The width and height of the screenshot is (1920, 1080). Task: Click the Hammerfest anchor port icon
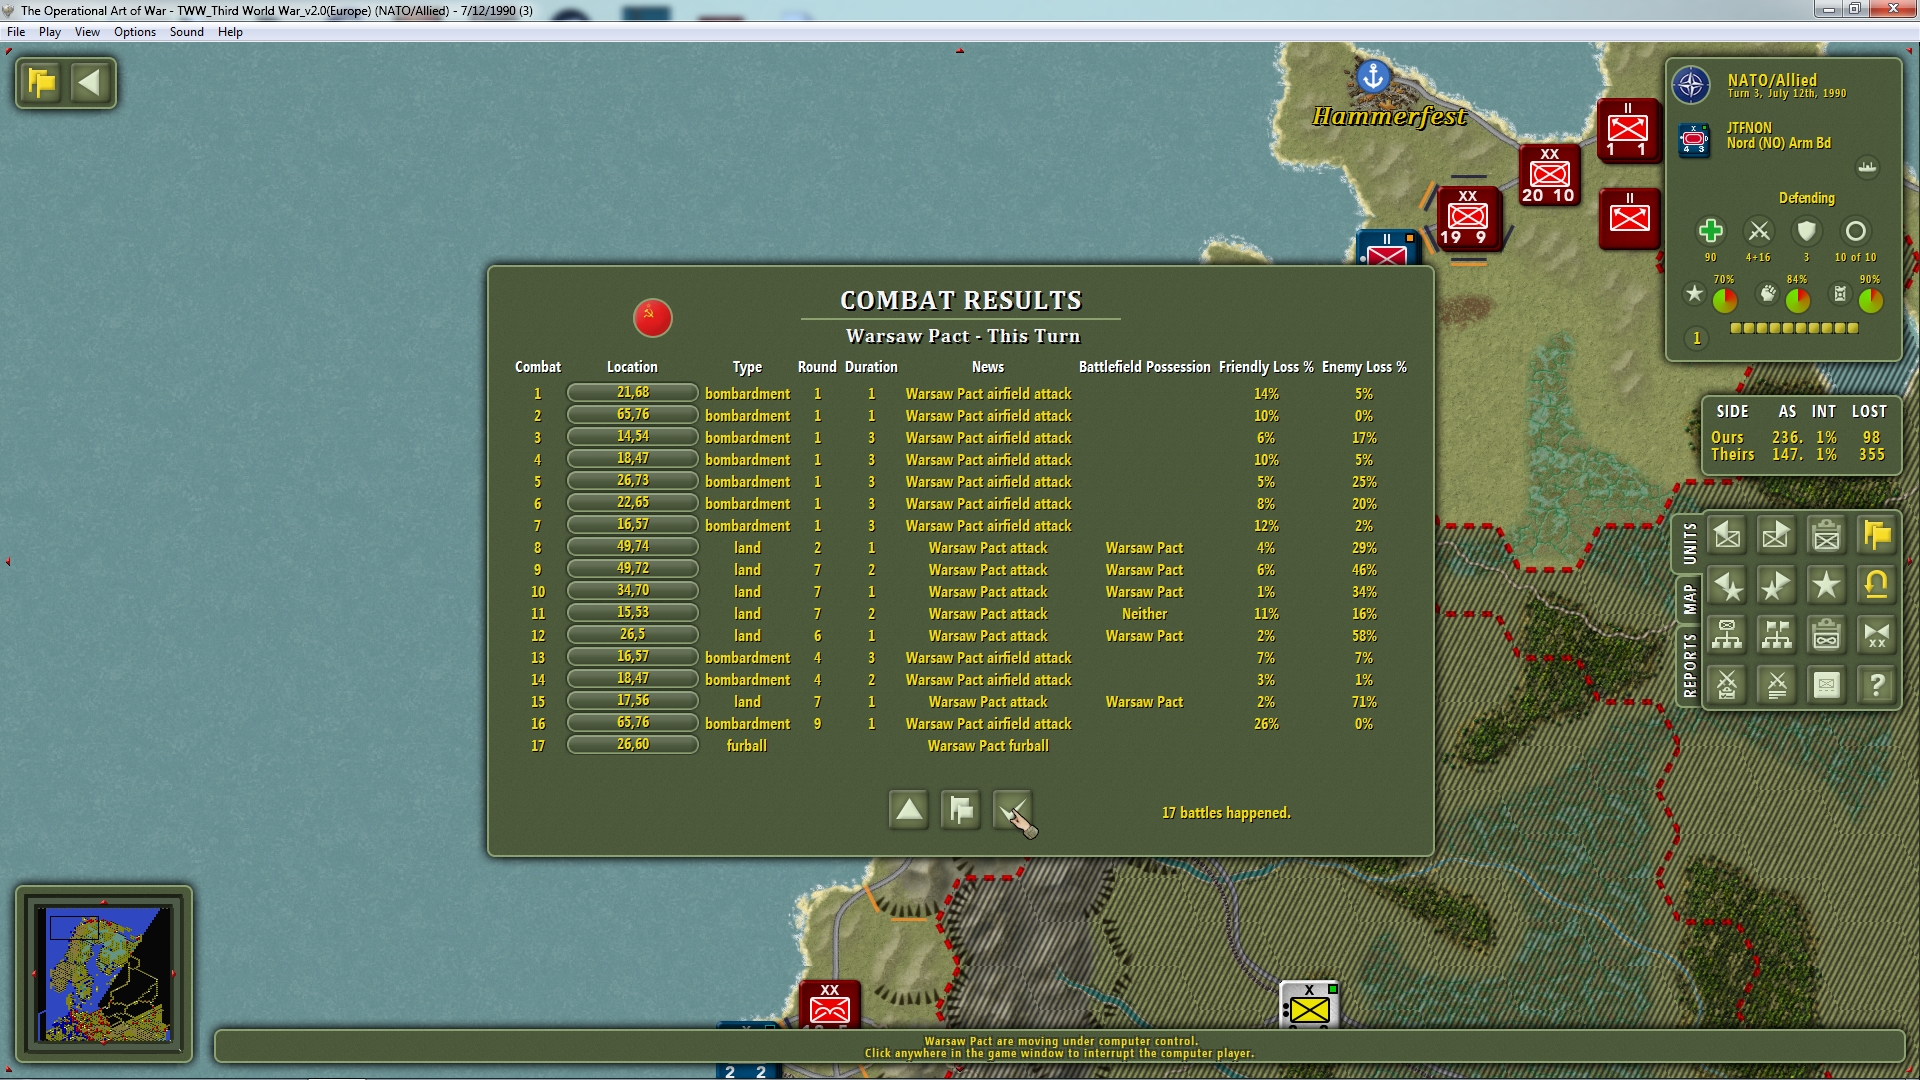click(1373, 75)
